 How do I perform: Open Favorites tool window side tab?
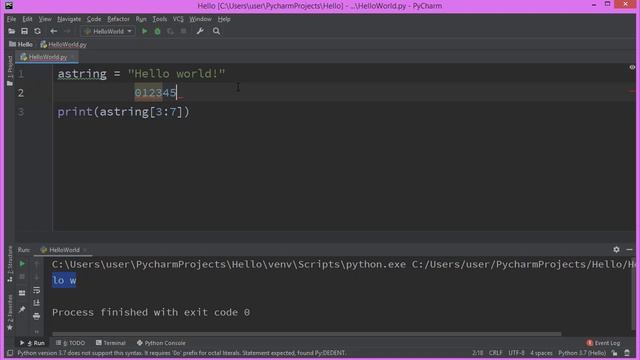coord(10,313)
